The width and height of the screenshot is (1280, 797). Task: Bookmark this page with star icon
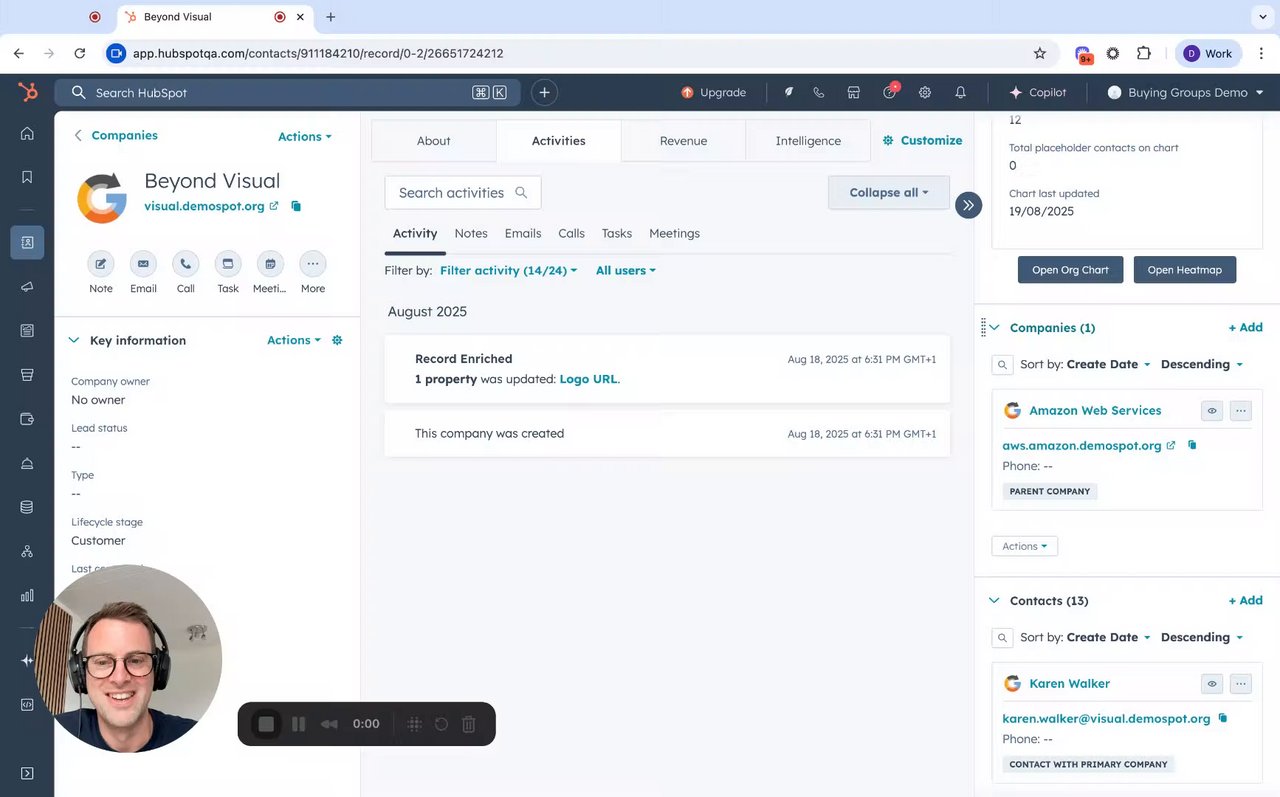[1039, 53]
